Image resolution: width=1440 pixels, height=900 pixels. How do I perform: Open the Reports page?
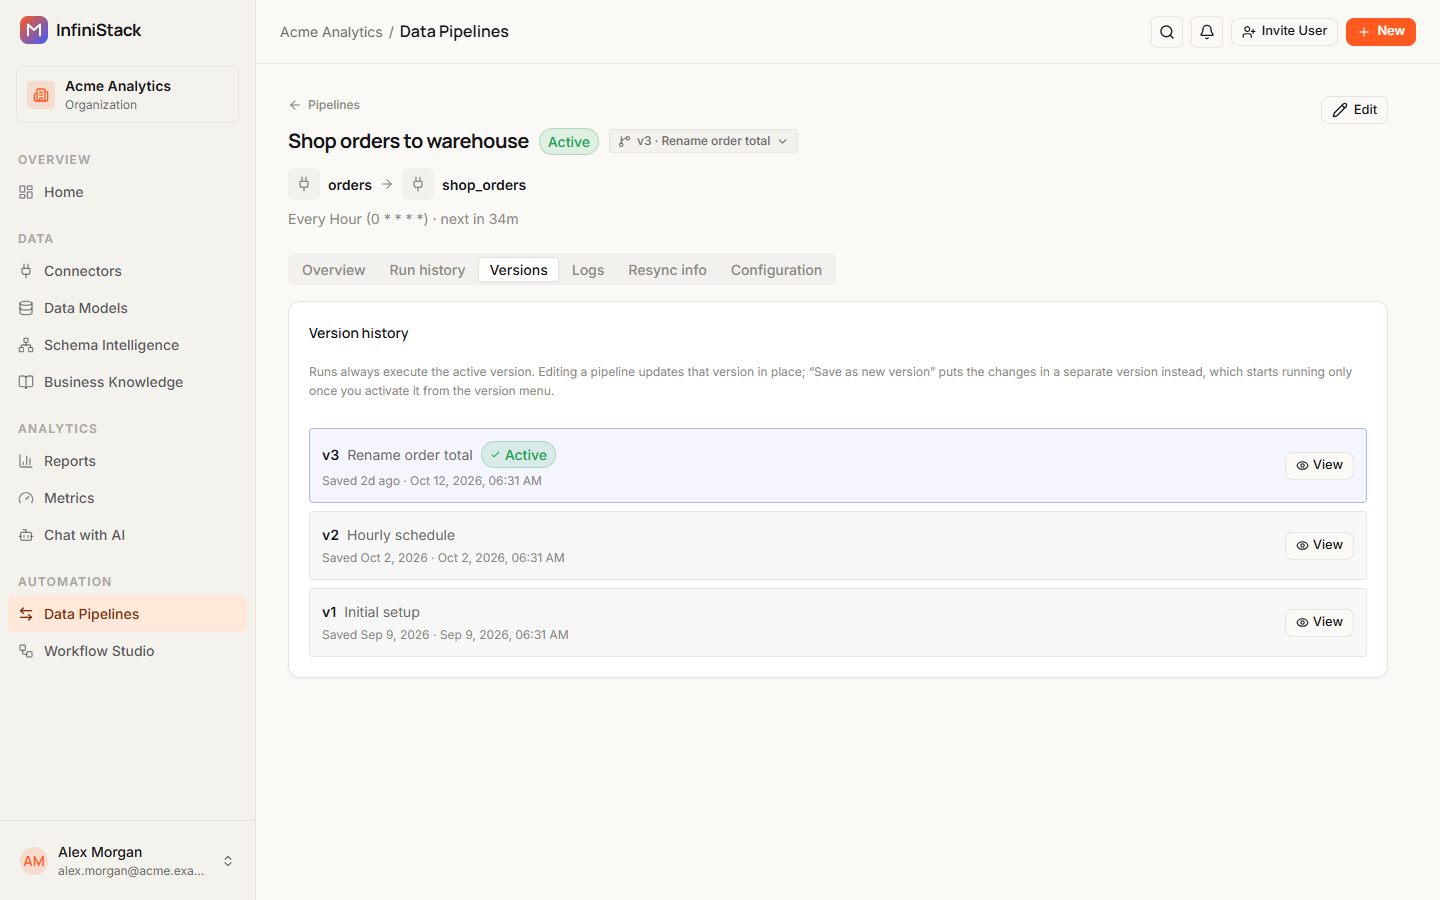point(127,461)
